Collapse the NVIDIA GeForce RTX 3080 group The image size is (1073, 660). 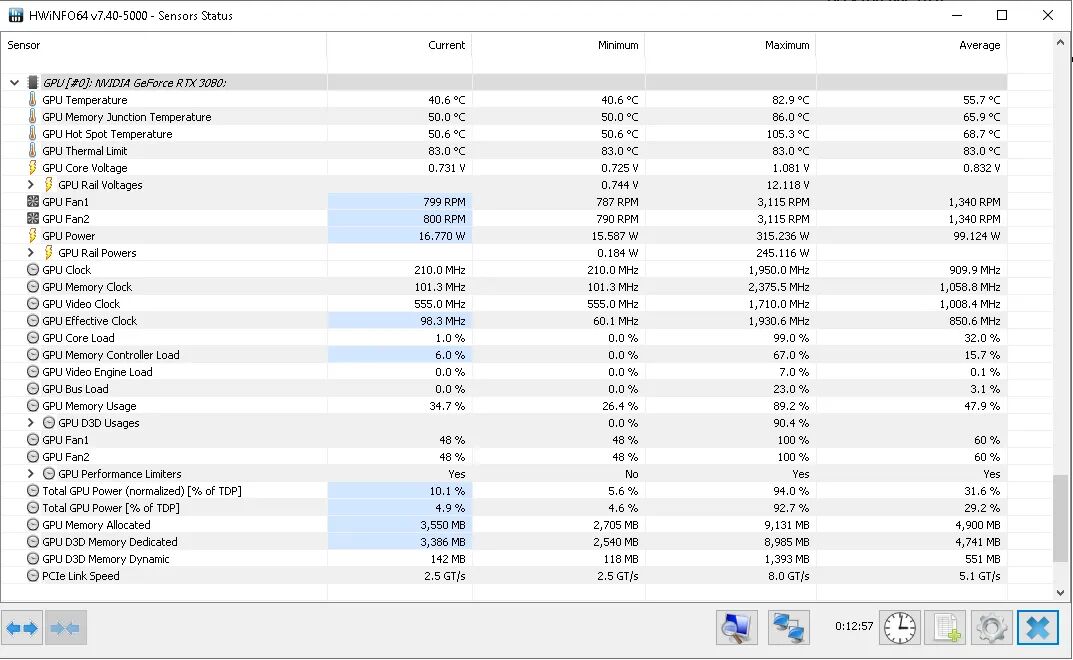[14, 83]
